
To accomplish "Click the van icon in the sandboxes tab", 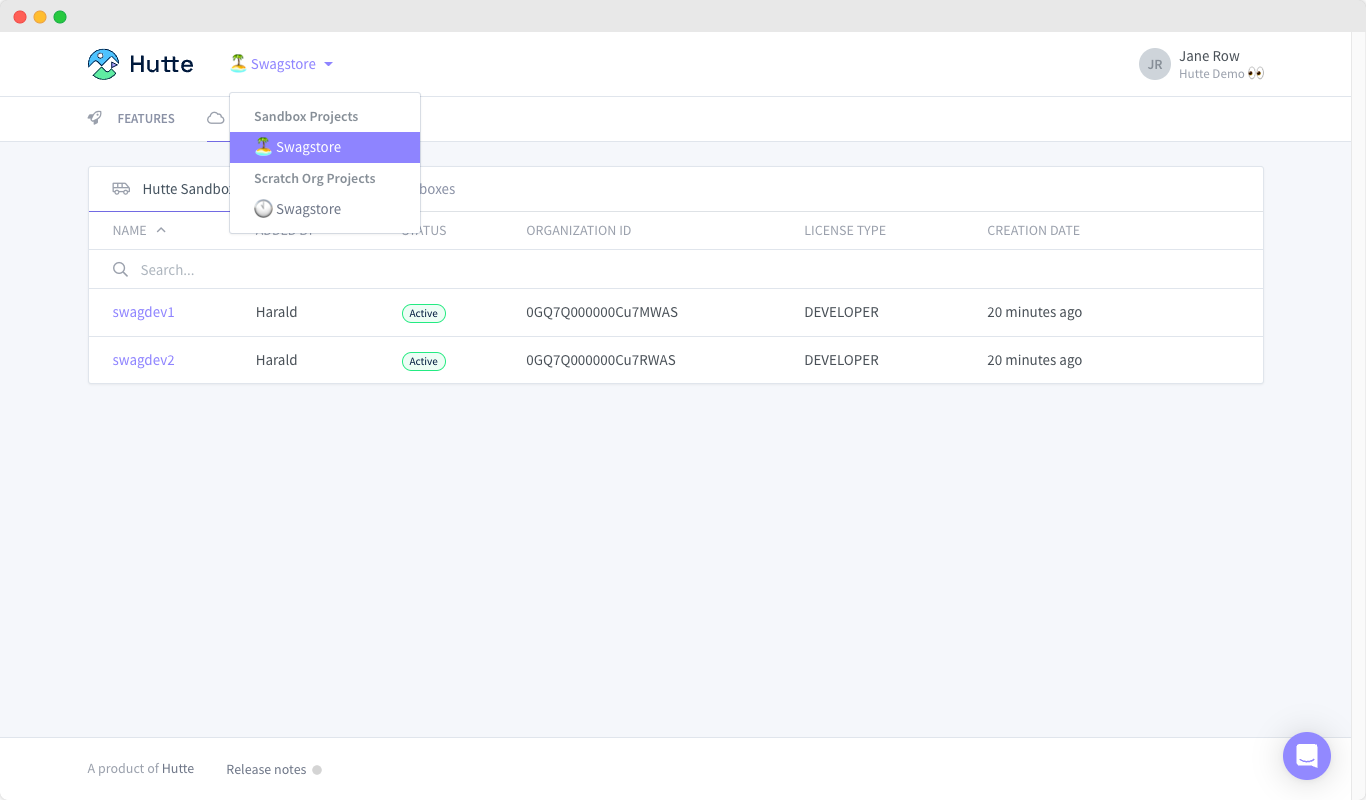I will click(x=121, y=189).
